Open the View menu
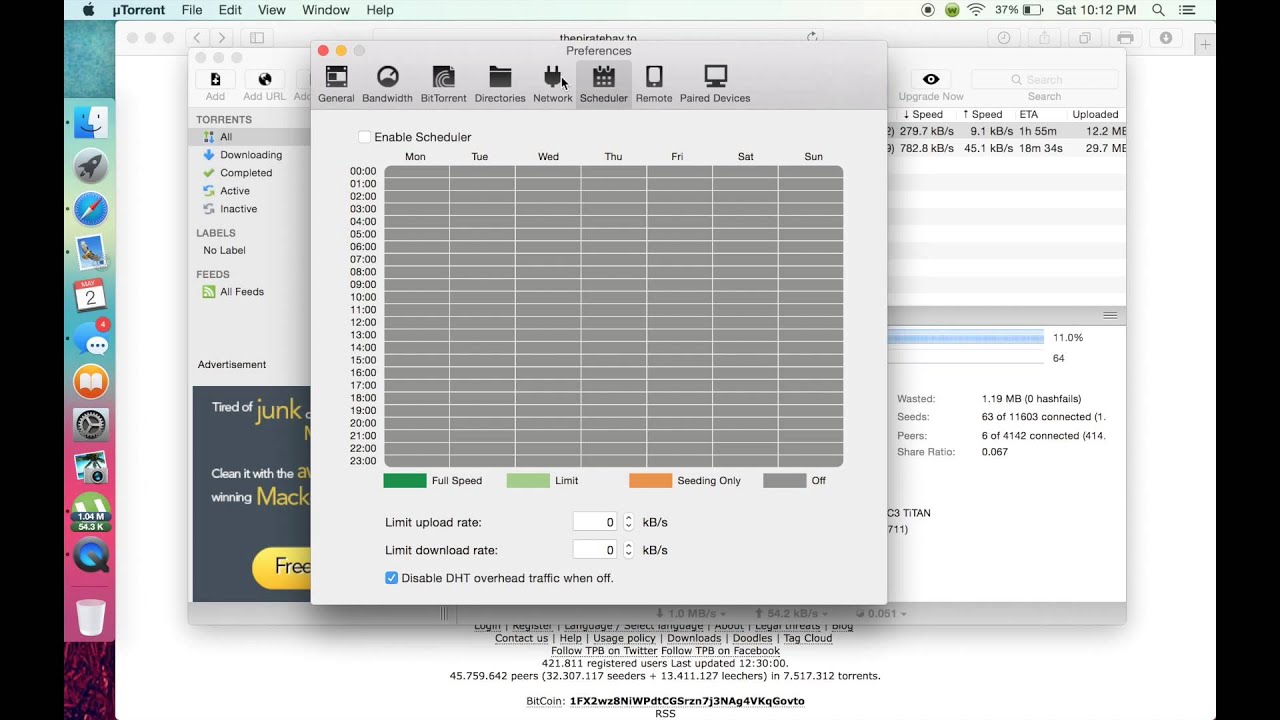Screen dimensions: 1280x720 [271, 10]
